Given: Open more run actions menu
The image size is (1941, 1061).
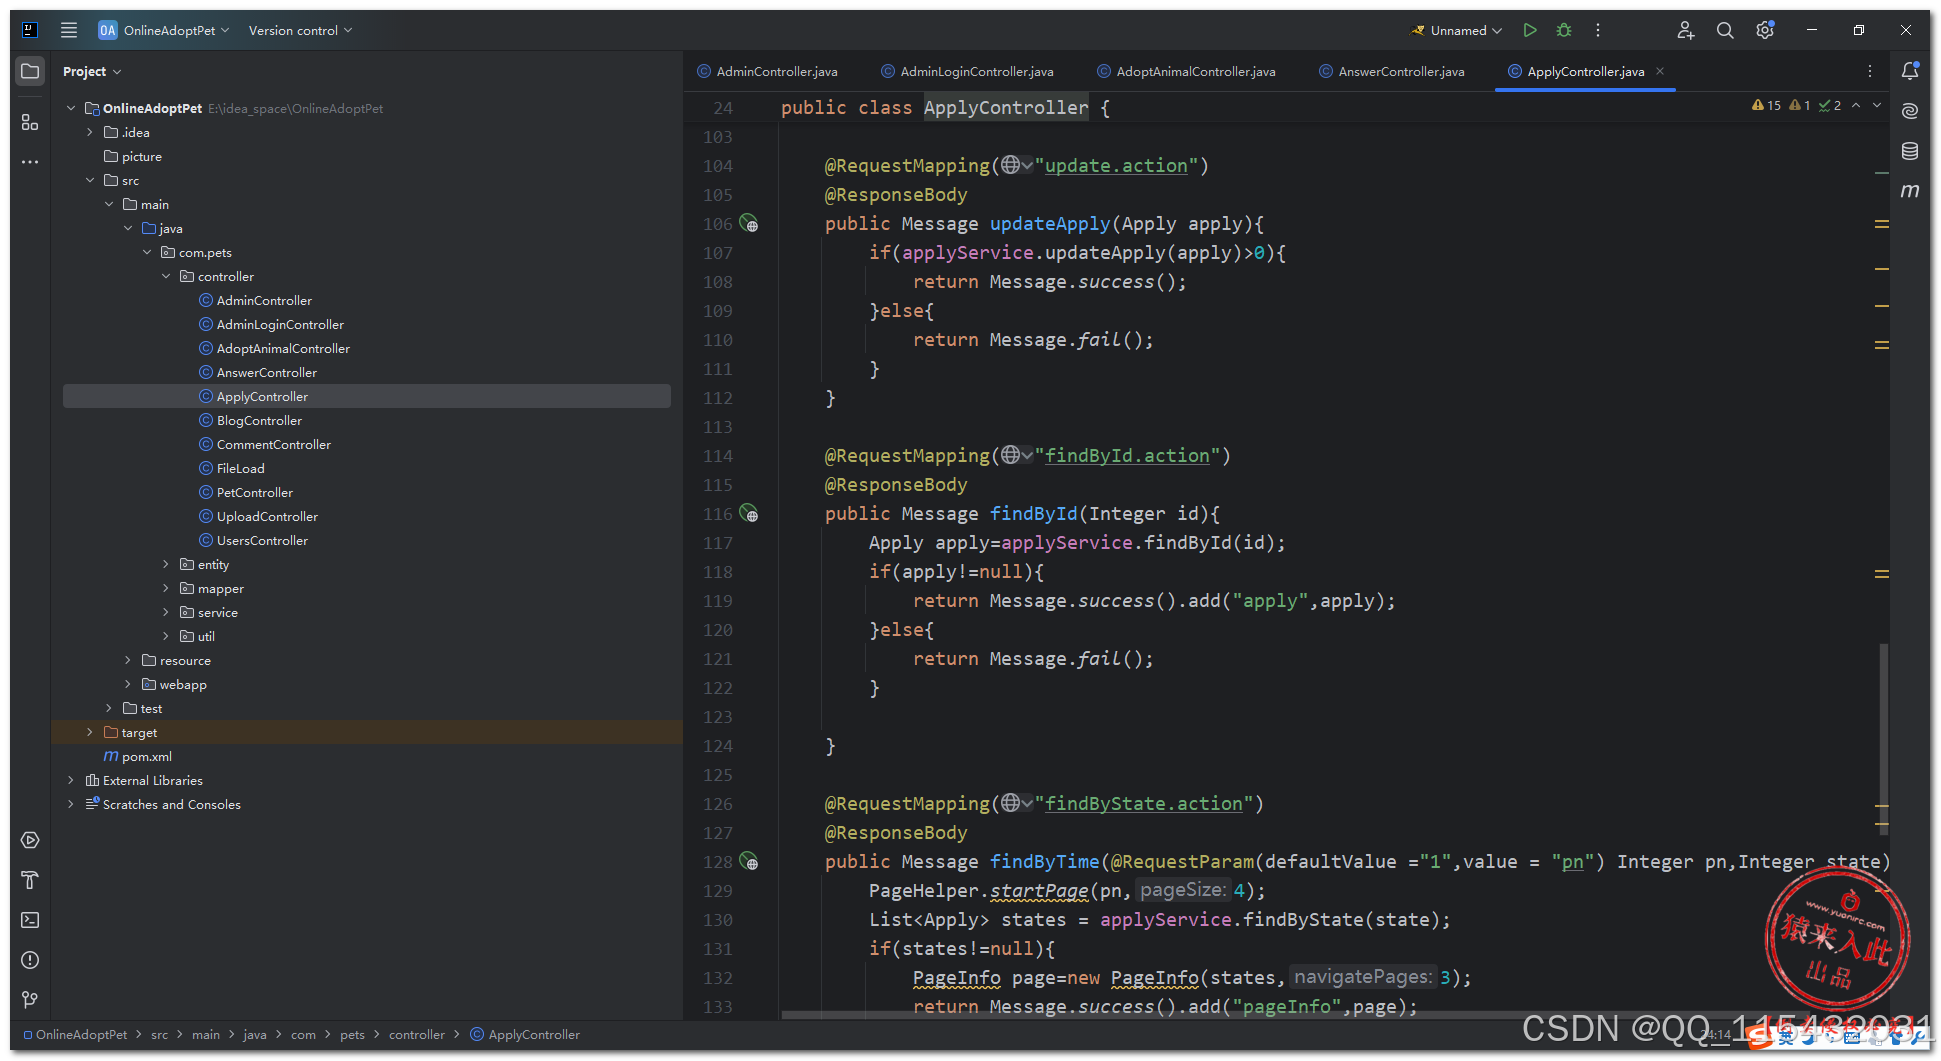Looking at the screenshot, I should tap(1598, 30).
